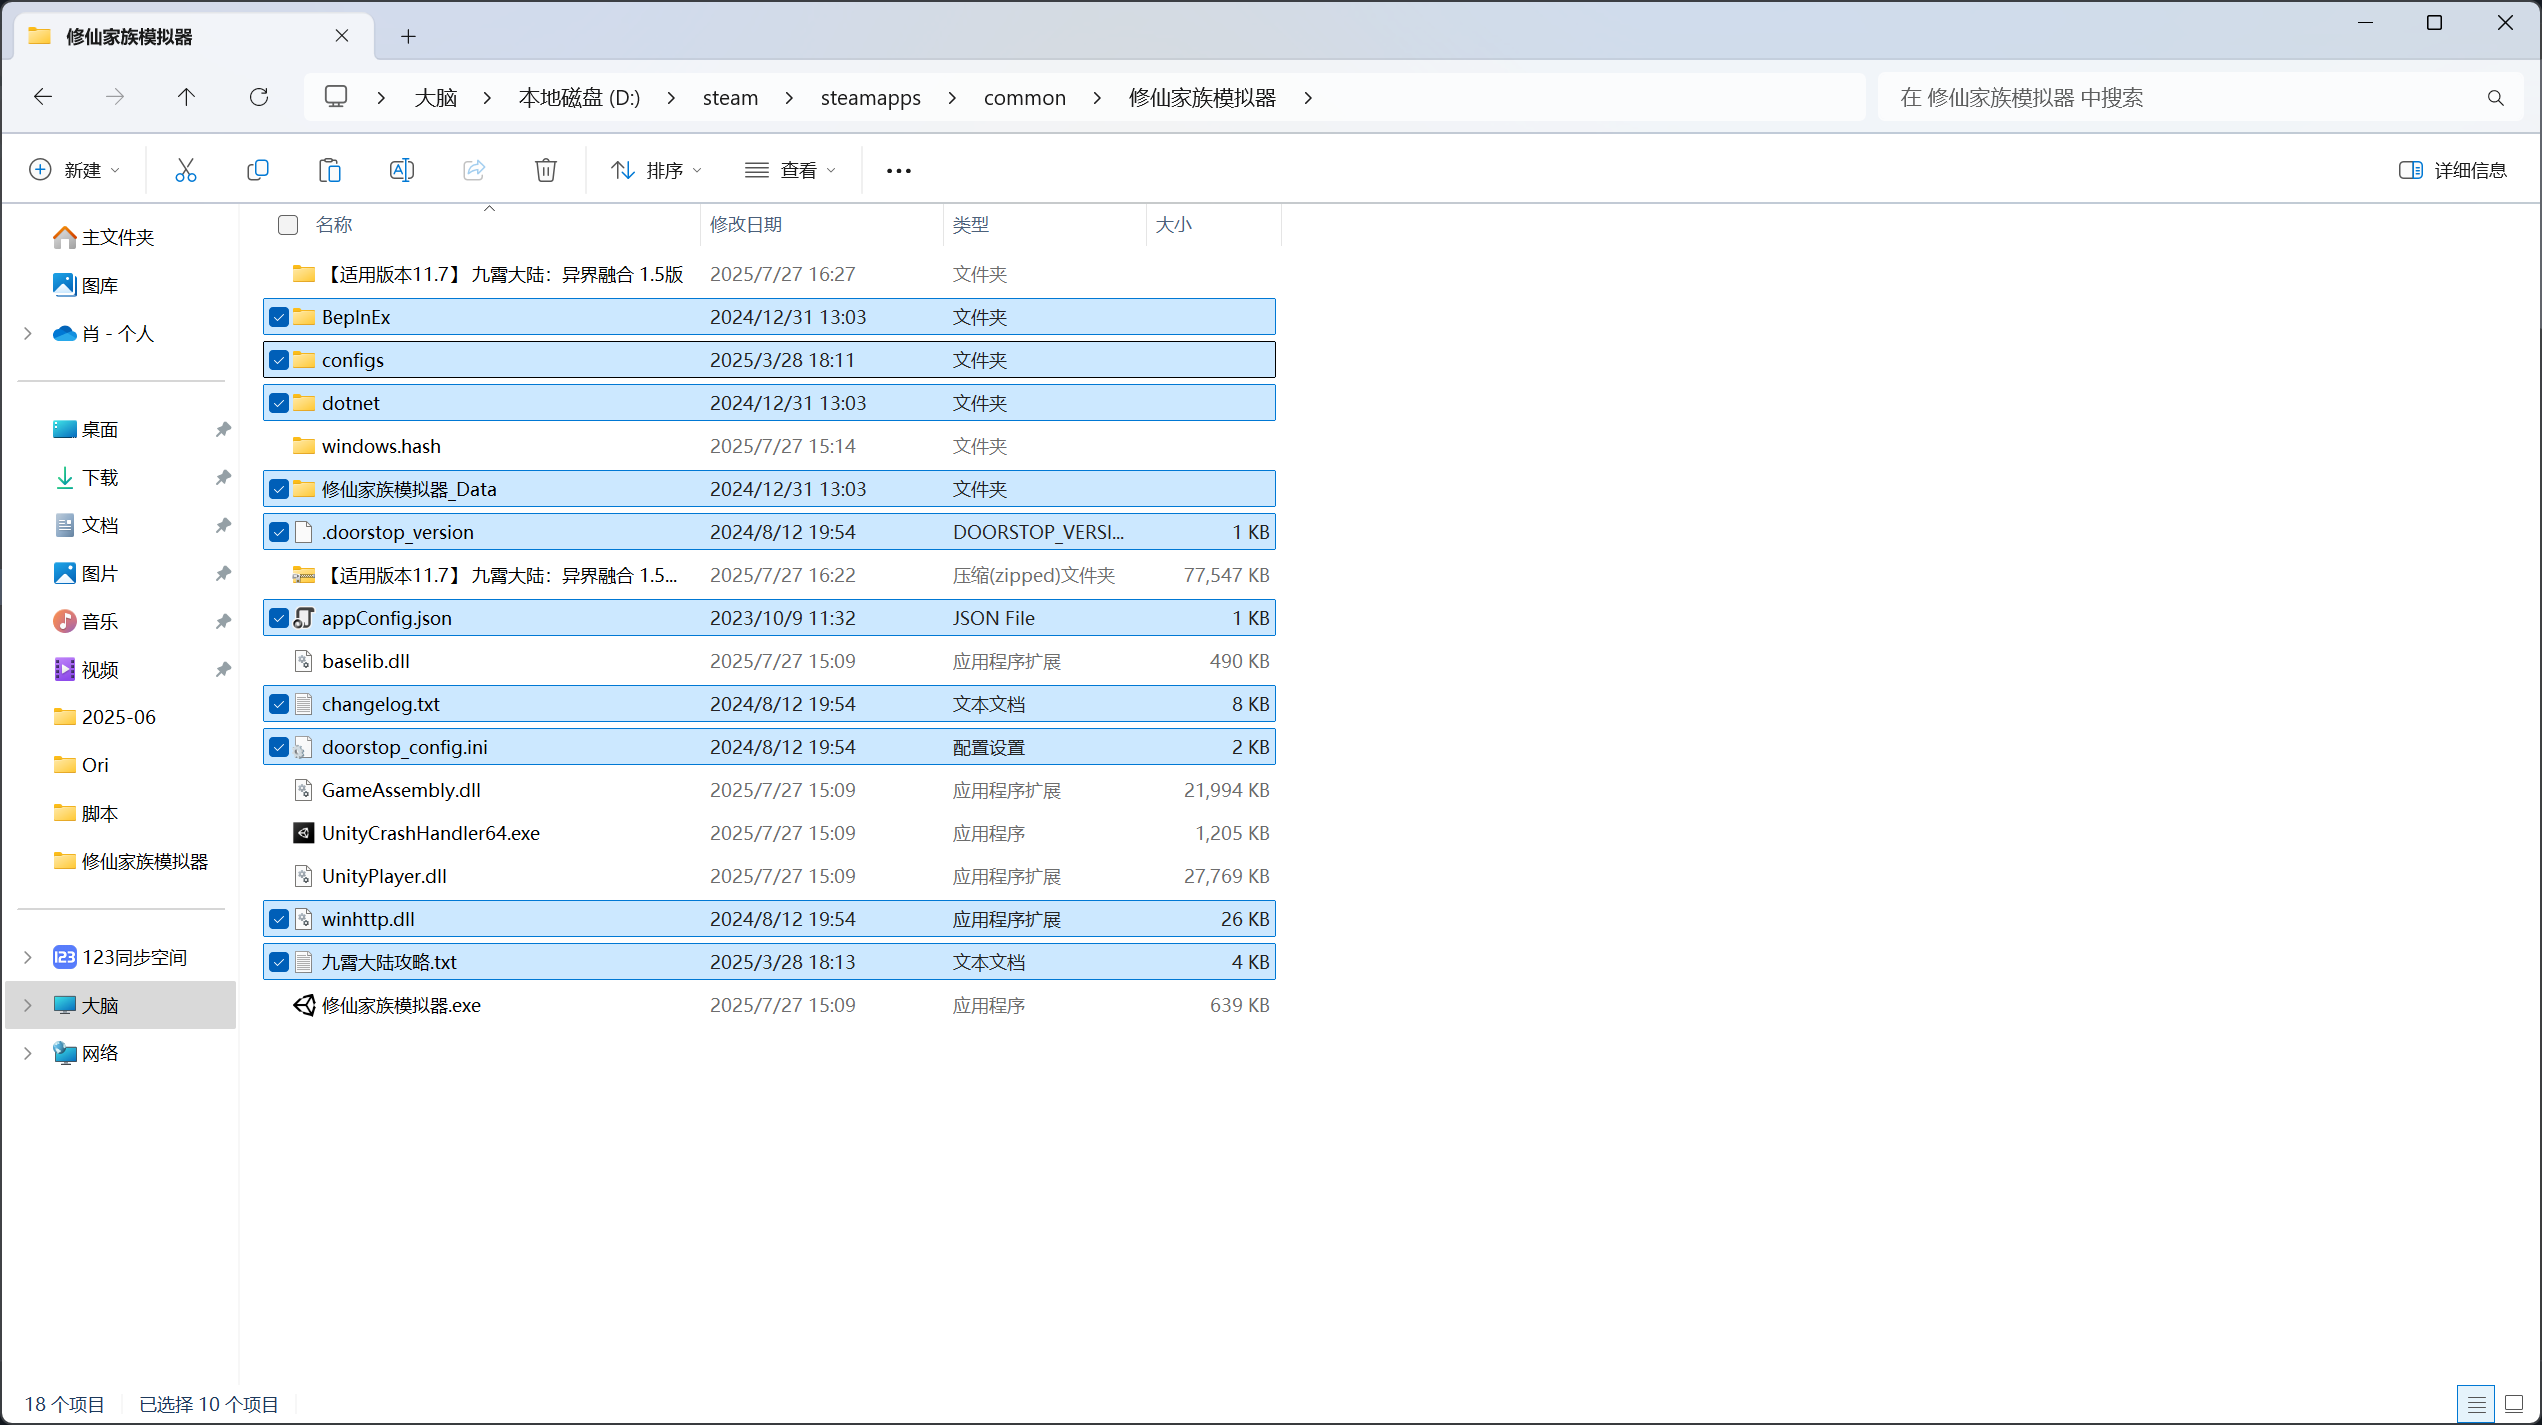Open 视频 in the sidebar

(x=86, y=669)
